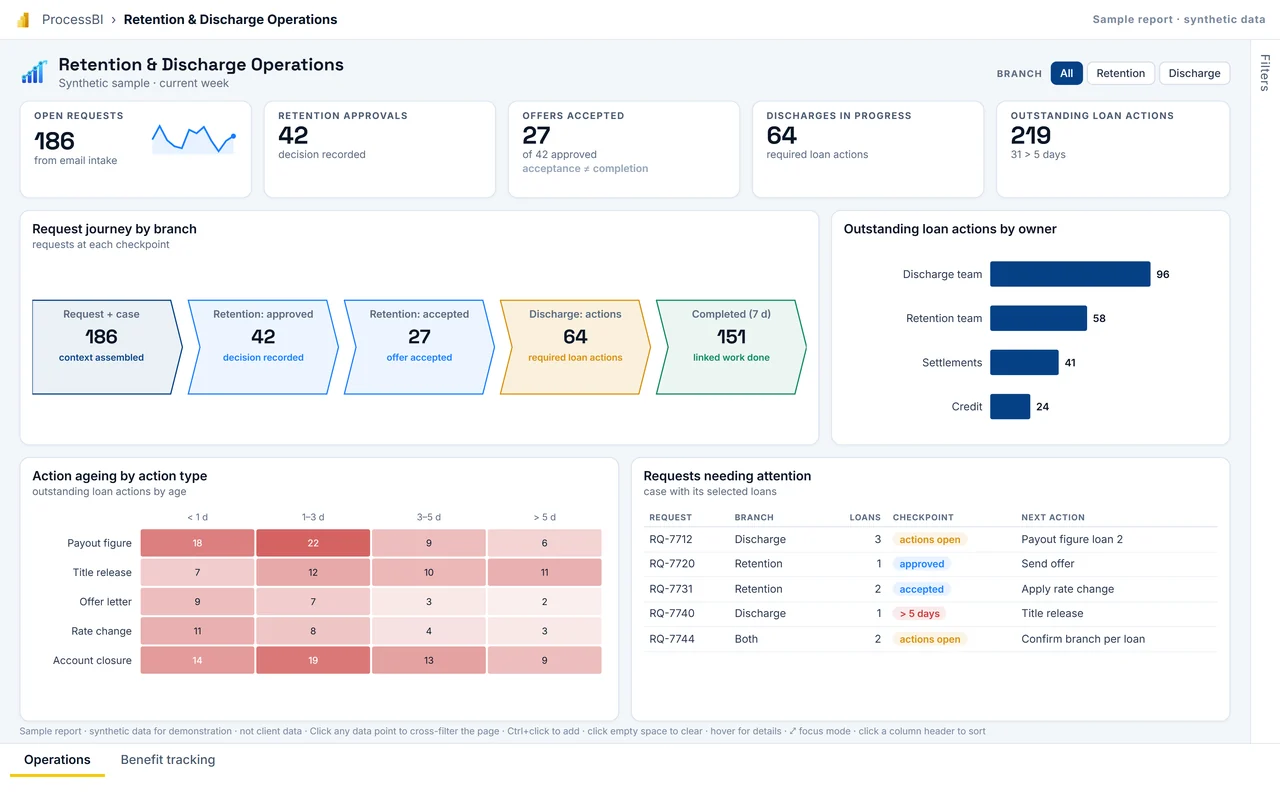This screenshot has width=1280, height=800.
Task: Select the Retention team bar
Action: tap(1038, 318)
